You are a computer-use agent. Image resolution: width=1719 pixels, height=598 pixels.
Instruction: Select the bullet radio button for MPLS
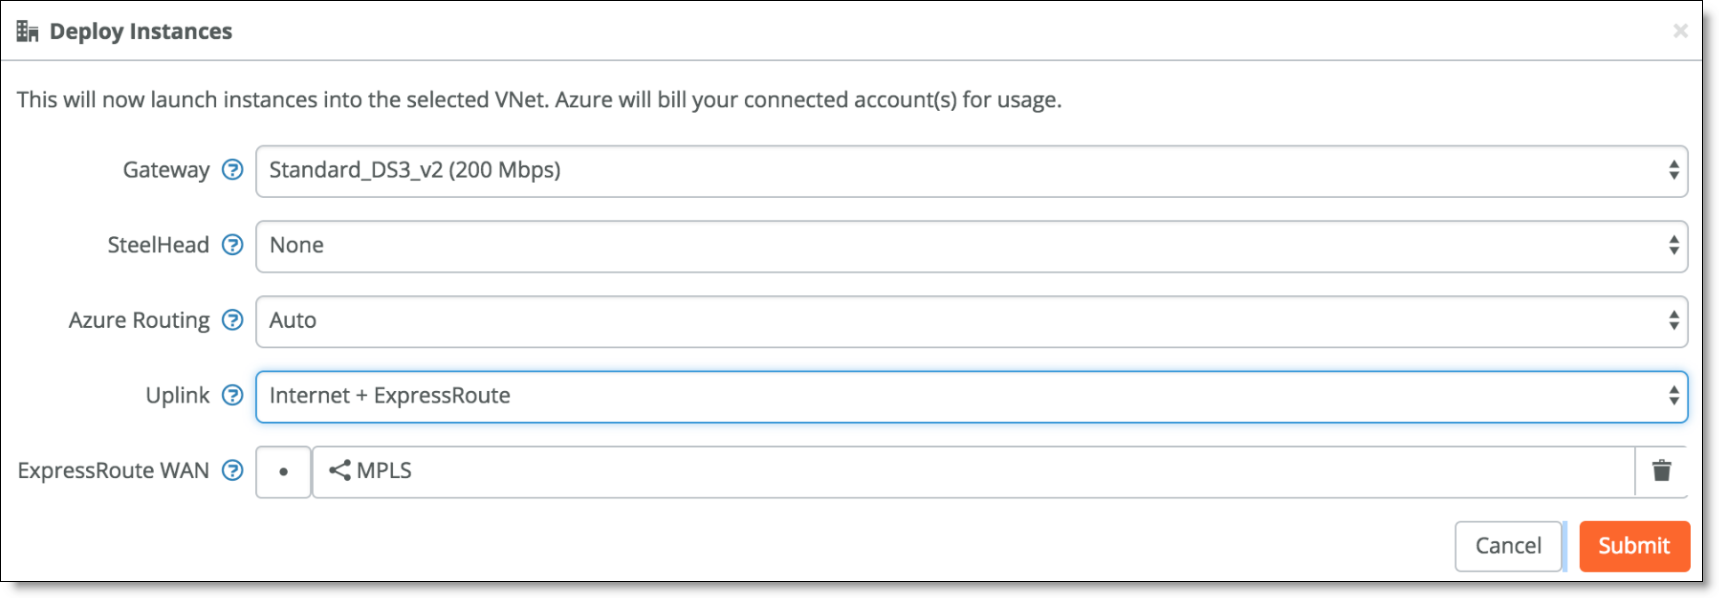(x=283, y=471)
